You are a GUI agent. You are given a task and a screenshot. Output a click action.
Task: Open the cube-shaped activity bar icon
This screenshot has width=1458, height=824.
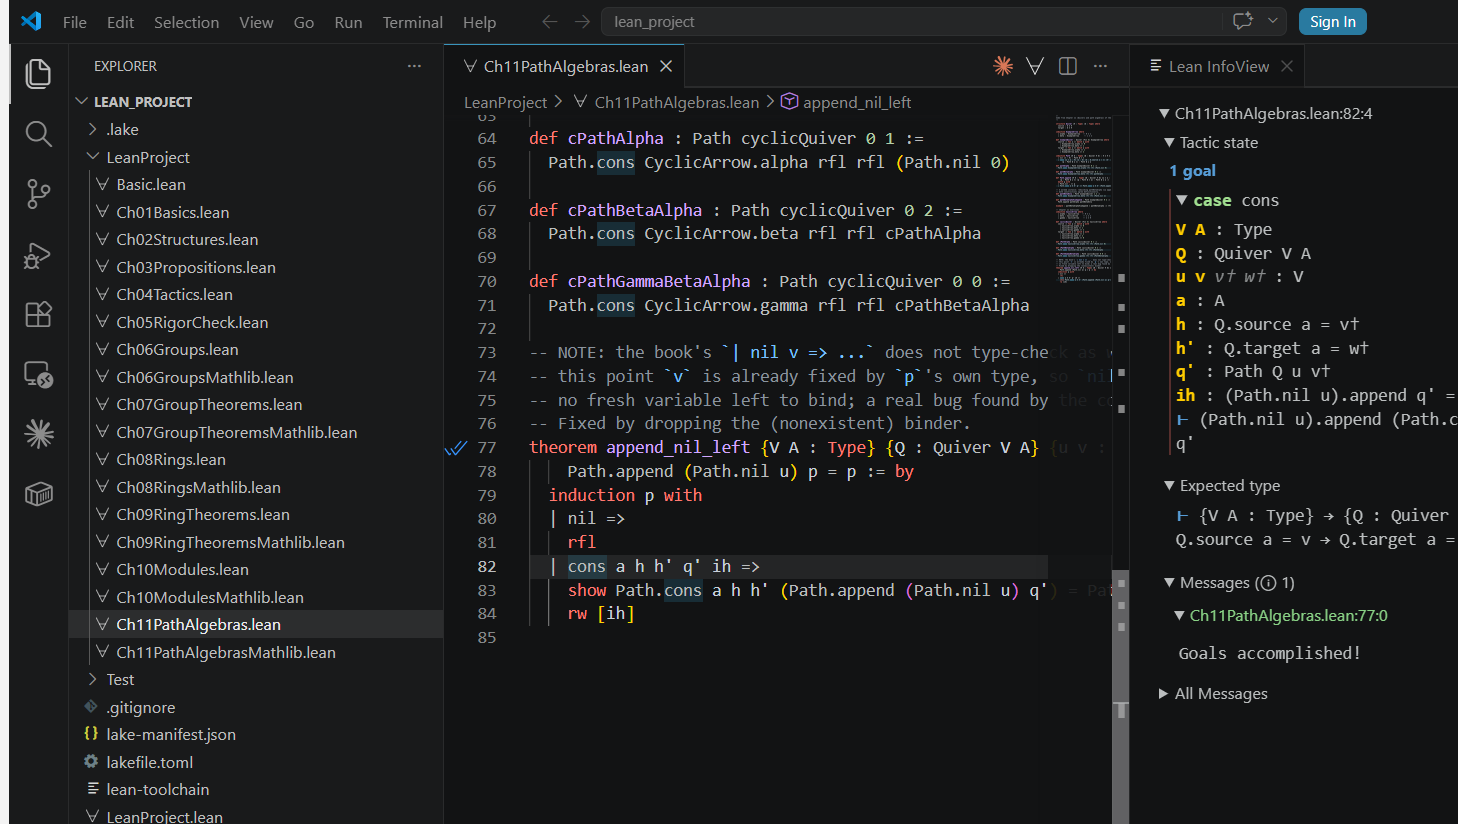[38, 494]
